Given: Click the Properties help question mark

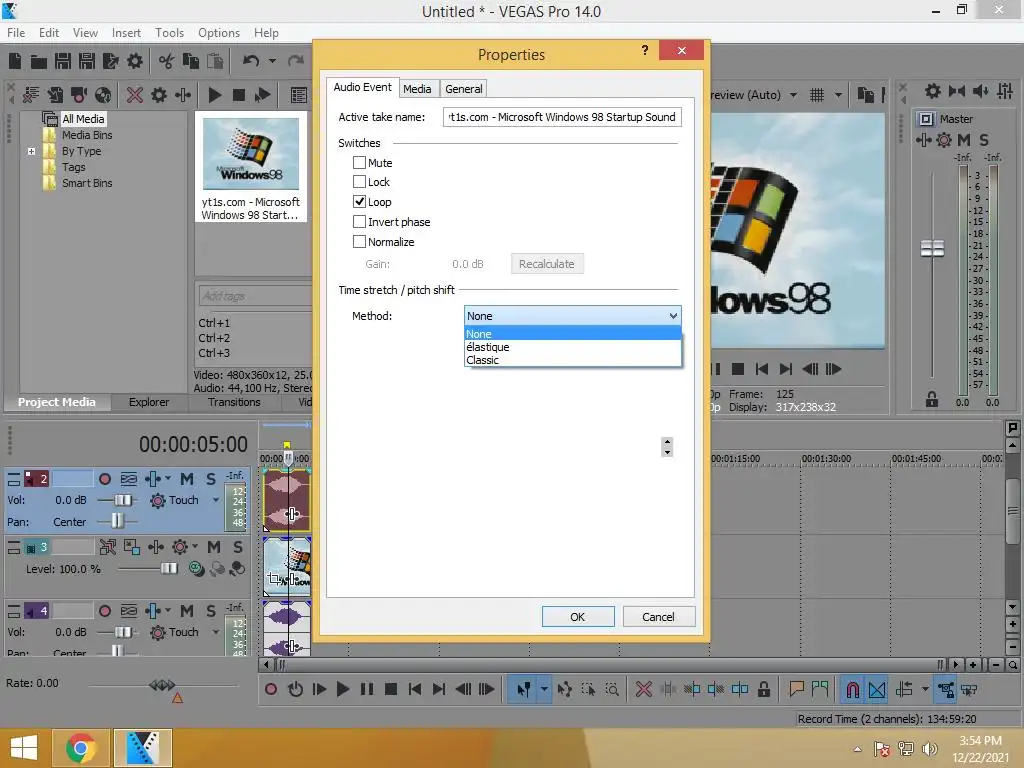Looking at the screenshot, I should [x=645, y=50].
